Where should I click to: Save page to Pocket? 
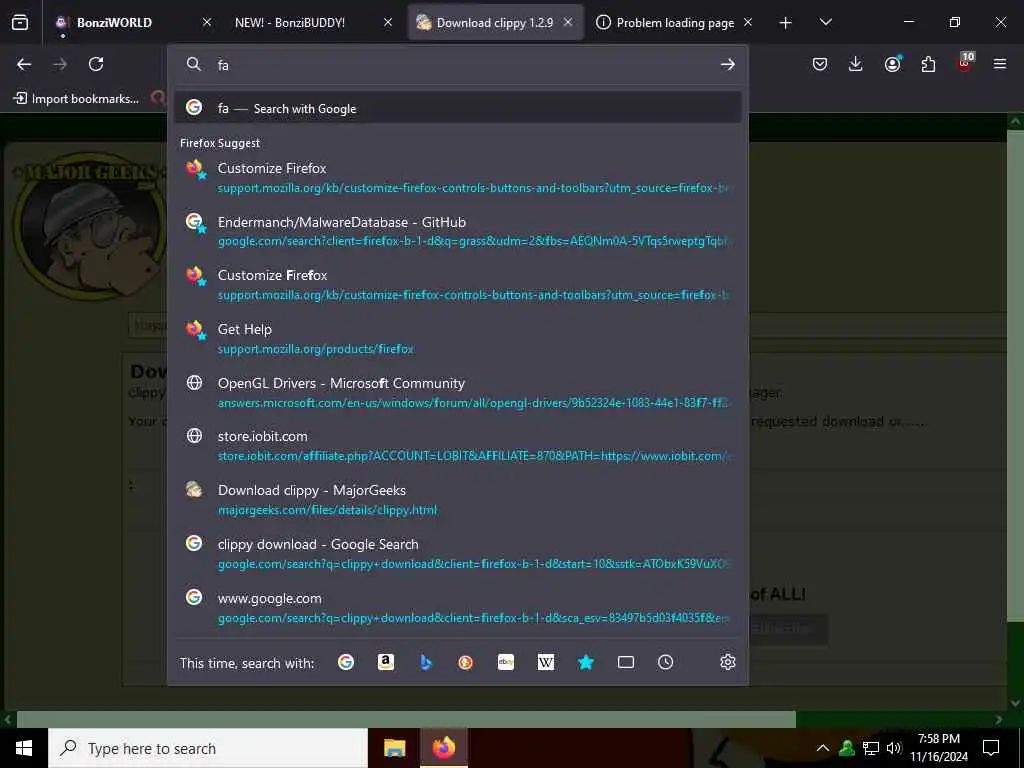click(x=820, y=64)
